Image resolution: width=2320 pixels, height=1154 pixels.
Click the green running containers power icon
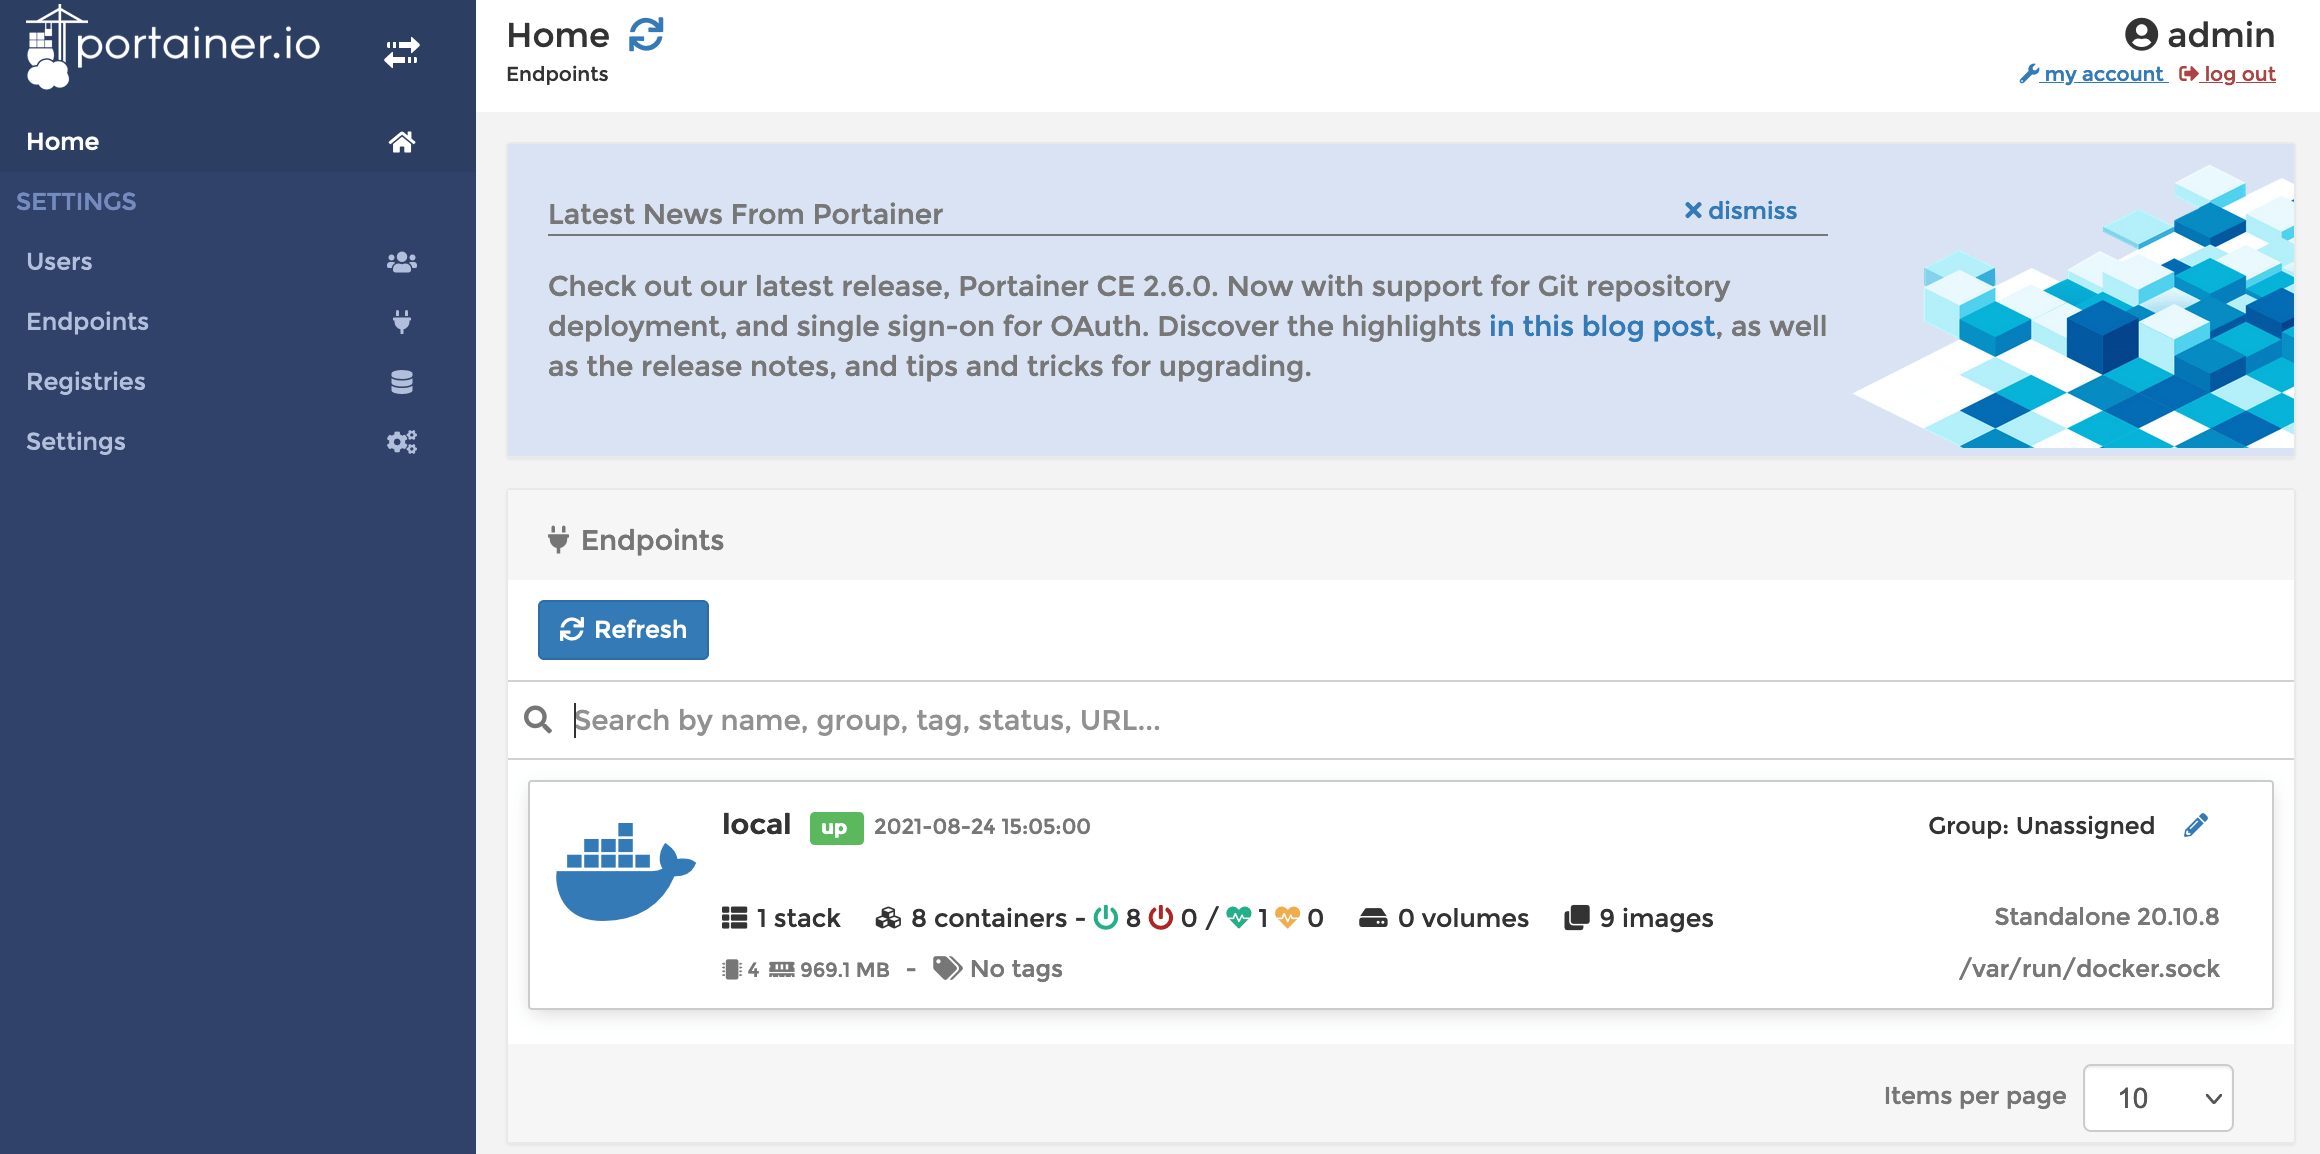(1106, 917)
